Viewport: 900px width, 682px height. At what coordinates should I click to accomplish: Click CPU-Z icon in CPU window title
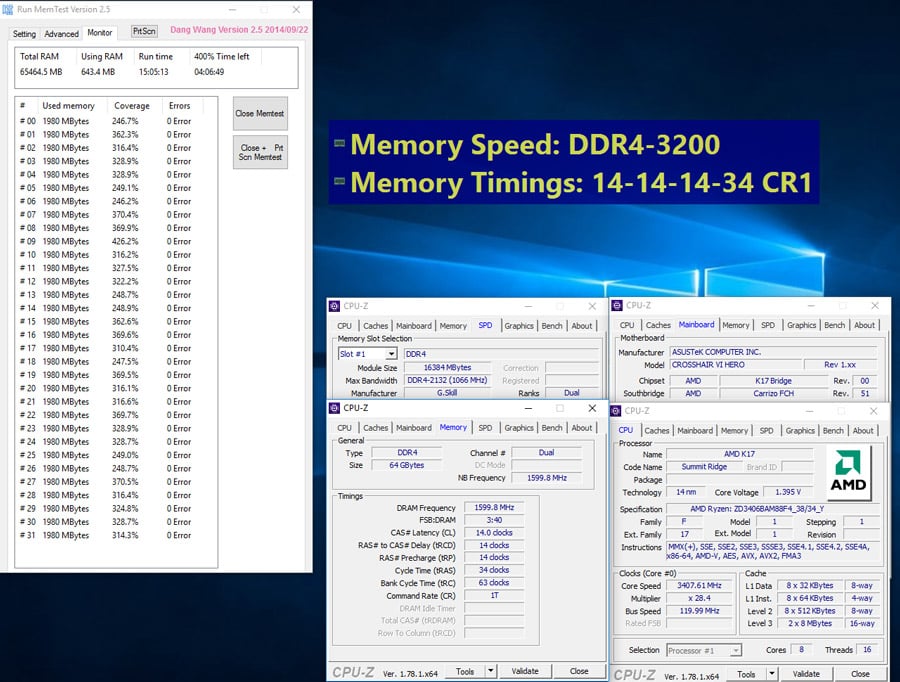click(616, 411)
